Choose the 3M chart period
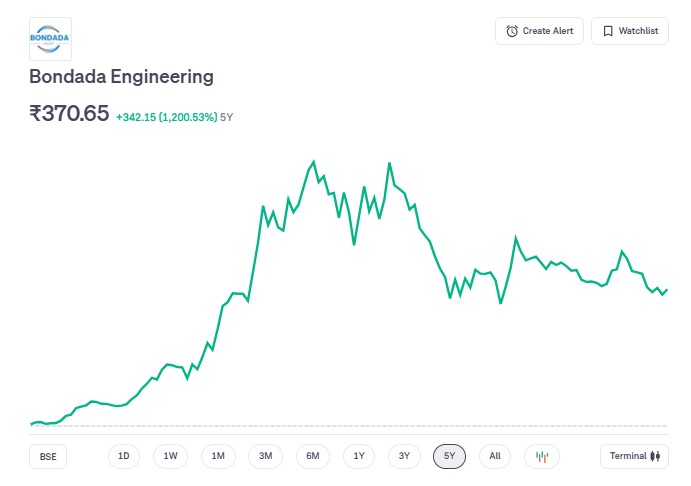Image resolution: width=691 pixels, height=486 pixels. [x=265, y=456]
